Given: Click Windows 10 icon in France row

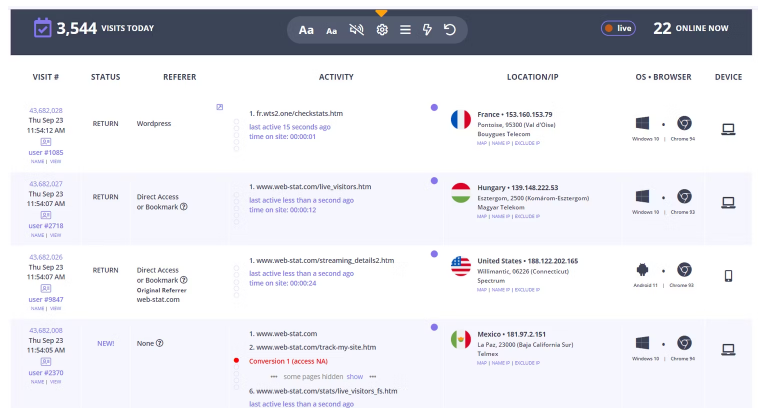Looking at the screenshot, I should (x=642, y=123).
